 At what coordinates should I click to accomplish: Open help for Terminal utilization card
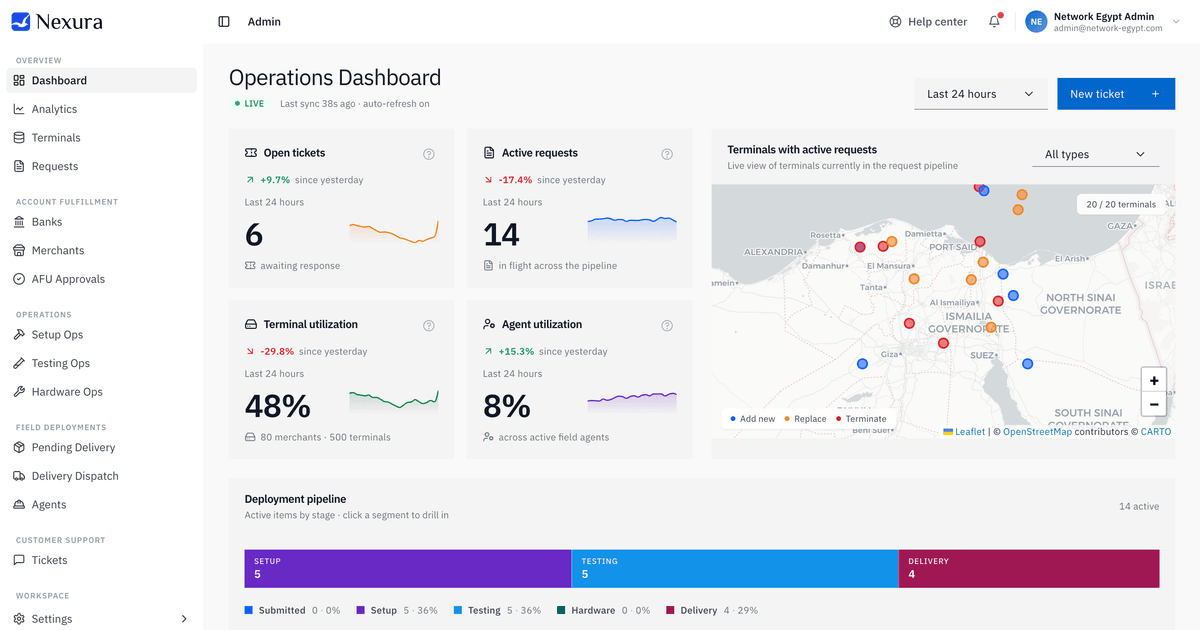(429, 325)
